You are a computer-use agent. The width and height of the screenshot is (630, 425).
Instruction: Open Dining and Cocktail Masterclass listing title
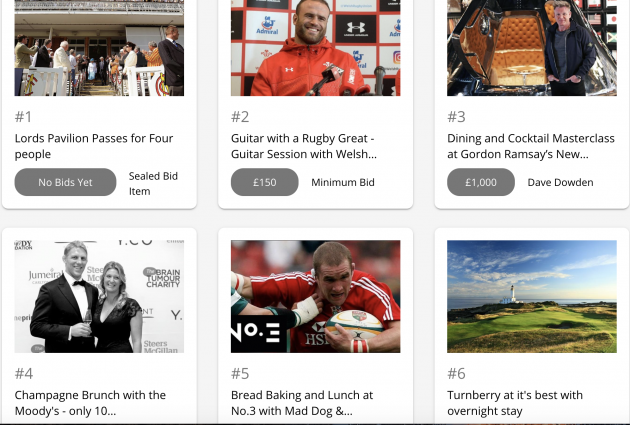pyautogui.click(x=531, y=146)
